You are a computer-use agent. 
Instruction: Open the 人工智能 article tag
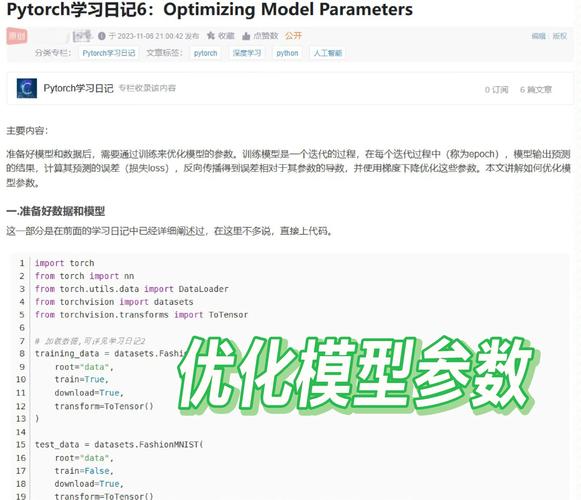click(328, 53)
